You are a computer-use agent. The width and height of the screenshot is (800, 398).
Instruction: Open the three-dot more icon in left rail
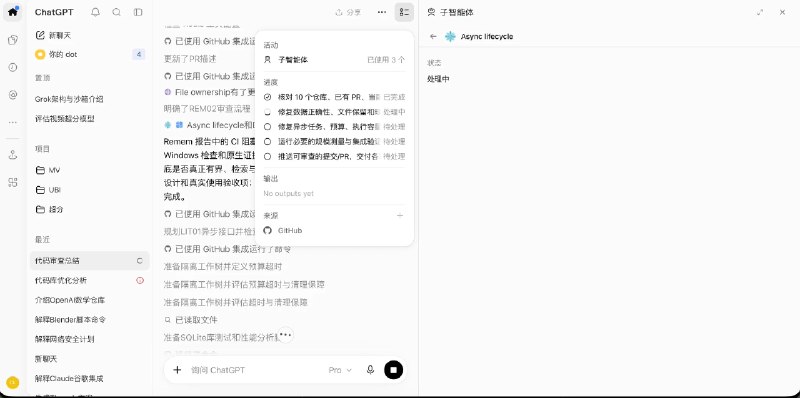[13, 122]
